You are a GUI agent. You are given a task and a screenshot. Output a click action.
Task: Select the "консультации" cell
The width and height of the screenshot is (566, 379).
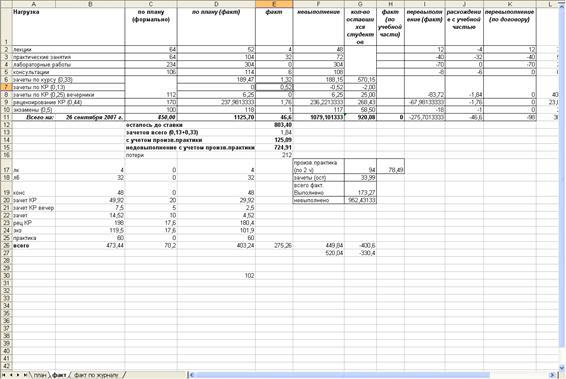[69, 72]
